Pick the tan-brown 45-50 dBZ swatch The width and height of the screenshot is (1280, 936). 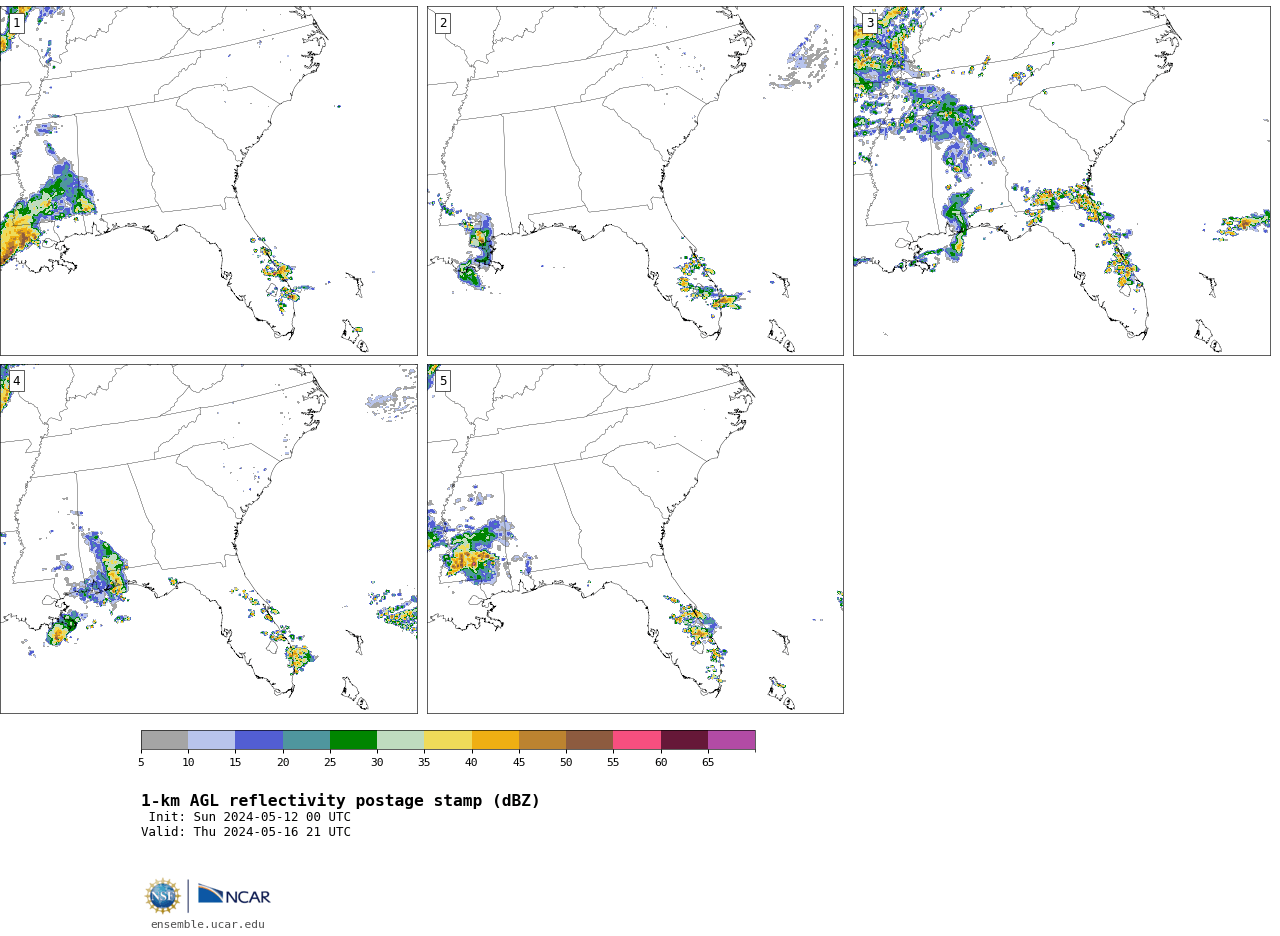point(542,740)
